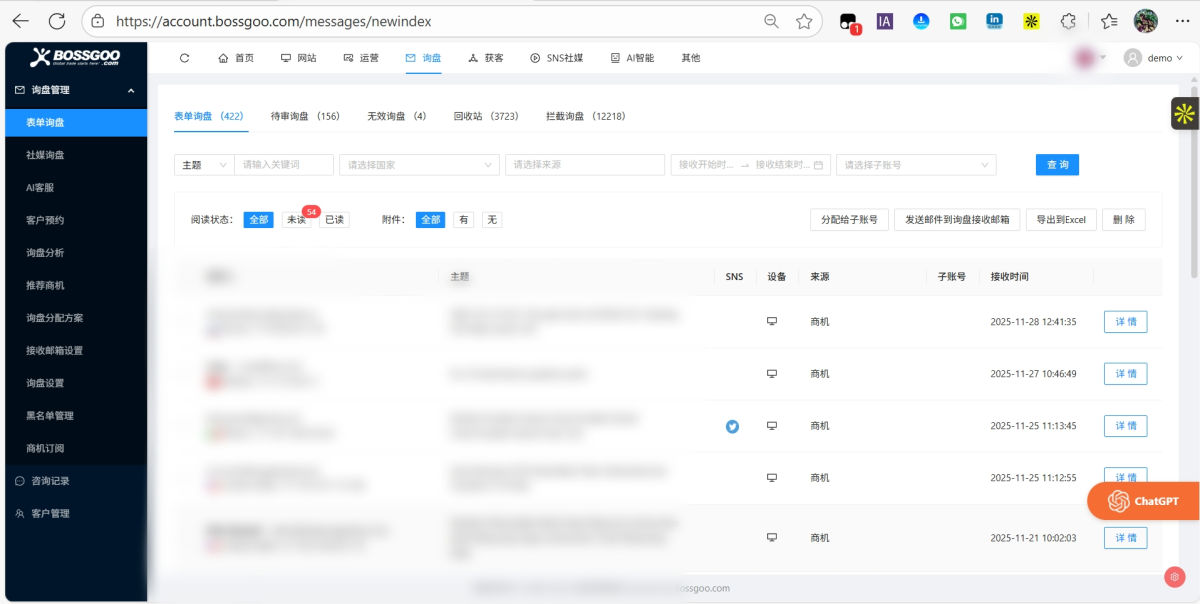Open the 请选择国家 country dropdown
Screen dimensions: 1200x604
click(x=419, y=165)
